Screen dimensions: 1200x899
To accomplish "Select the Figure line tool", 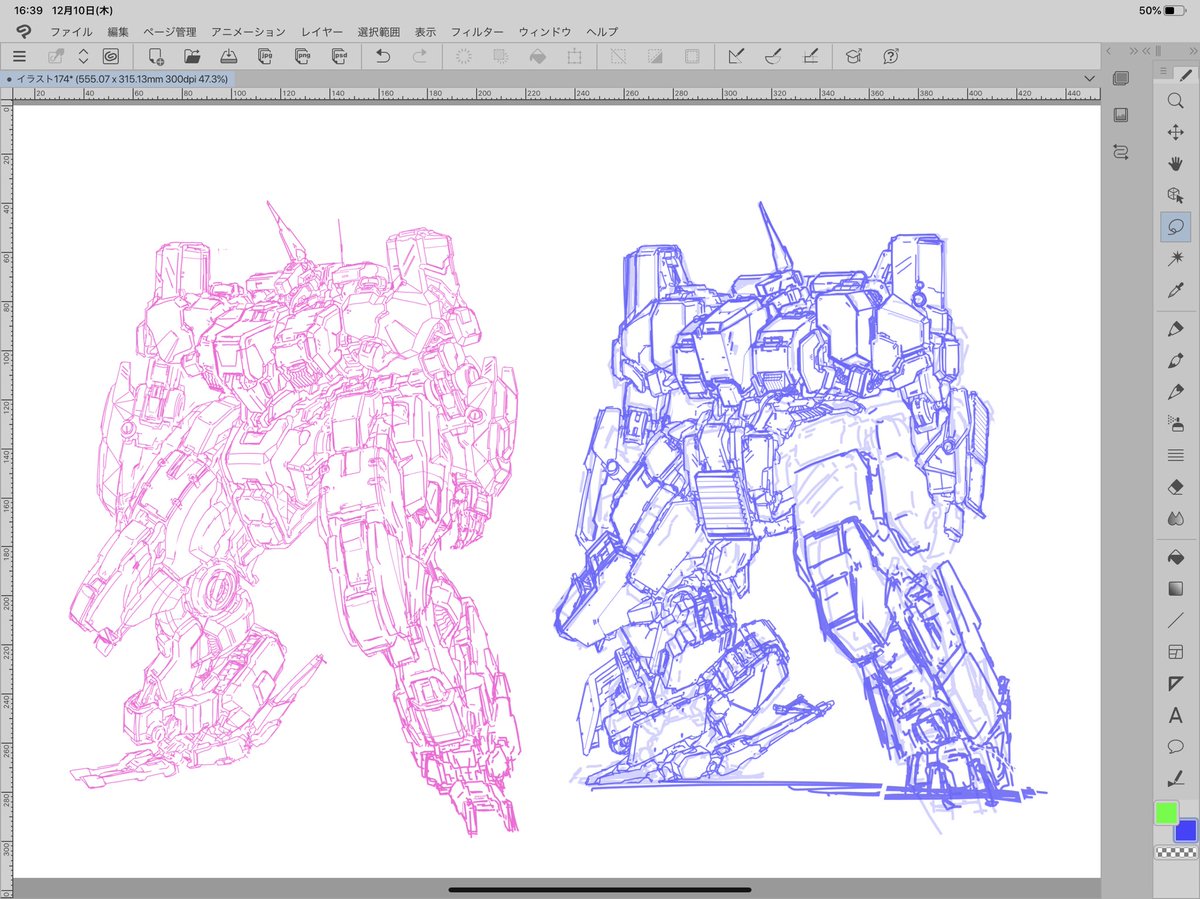I will [1175, 620].
